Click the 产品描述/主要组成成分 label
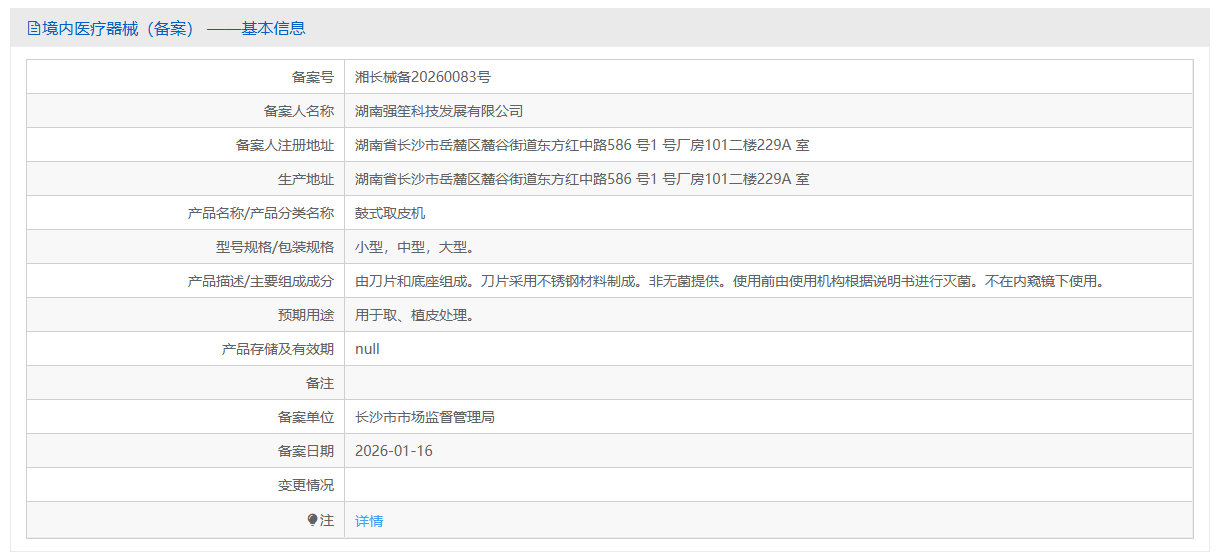Viewport: 1217px width, 560px height. click(261, 281)
